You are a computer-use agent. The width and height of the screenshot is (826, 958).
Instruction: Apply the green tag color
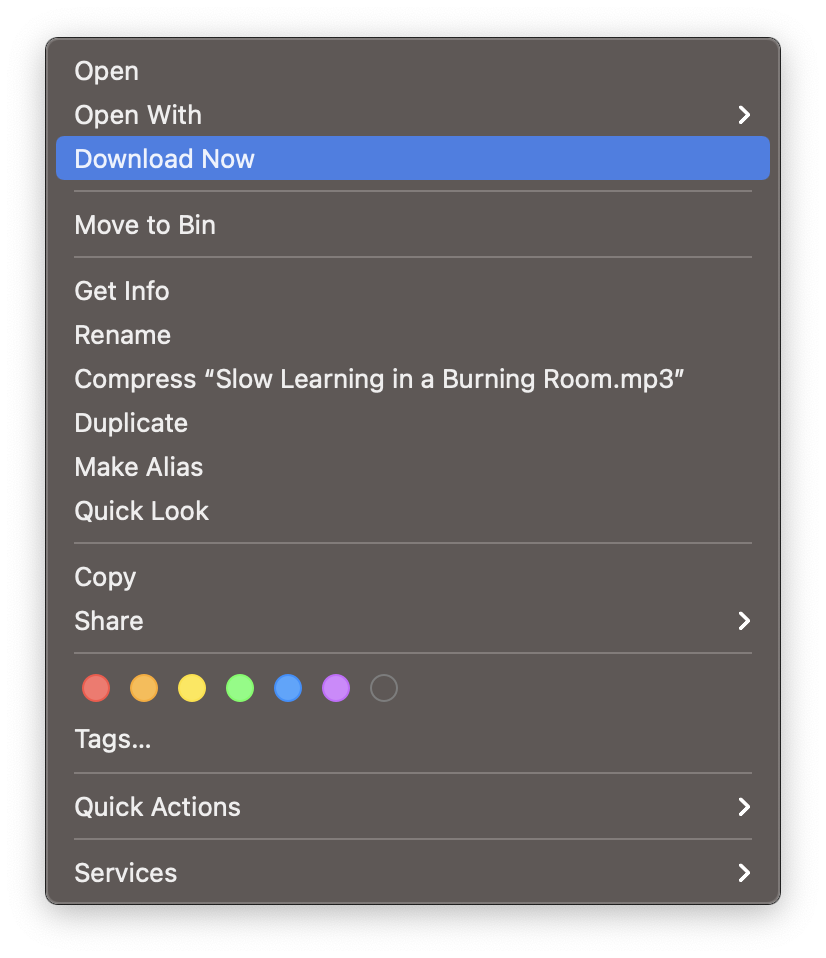240,688
